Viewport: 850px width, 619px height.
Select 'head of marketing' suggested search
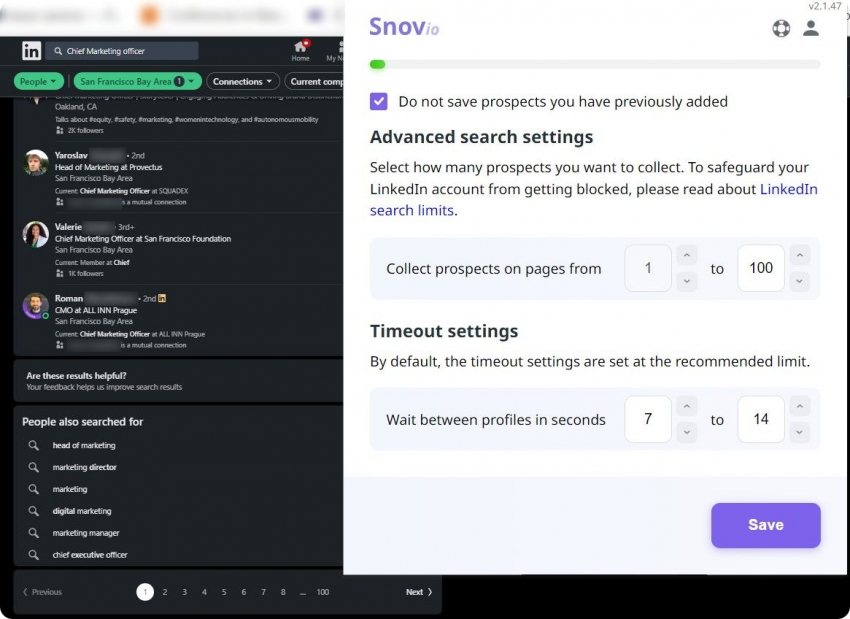pyautogui.click(x=84, y=445)
